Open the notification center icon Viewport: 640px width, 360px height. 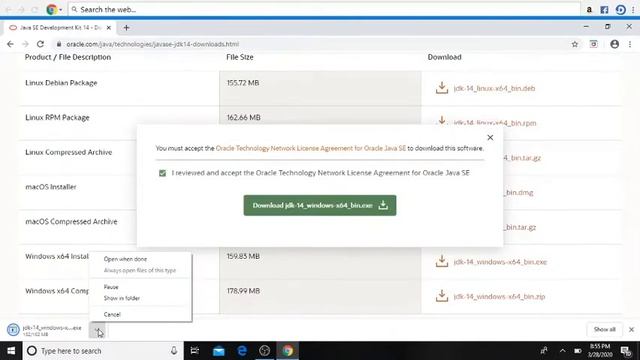tap(626, 351)
